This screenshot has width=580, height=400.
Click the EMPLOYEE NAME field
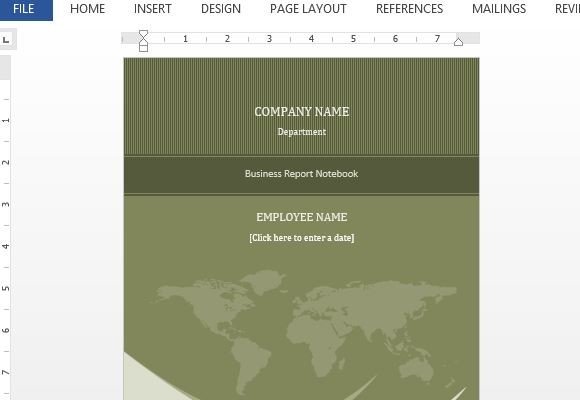pos(302,217)
